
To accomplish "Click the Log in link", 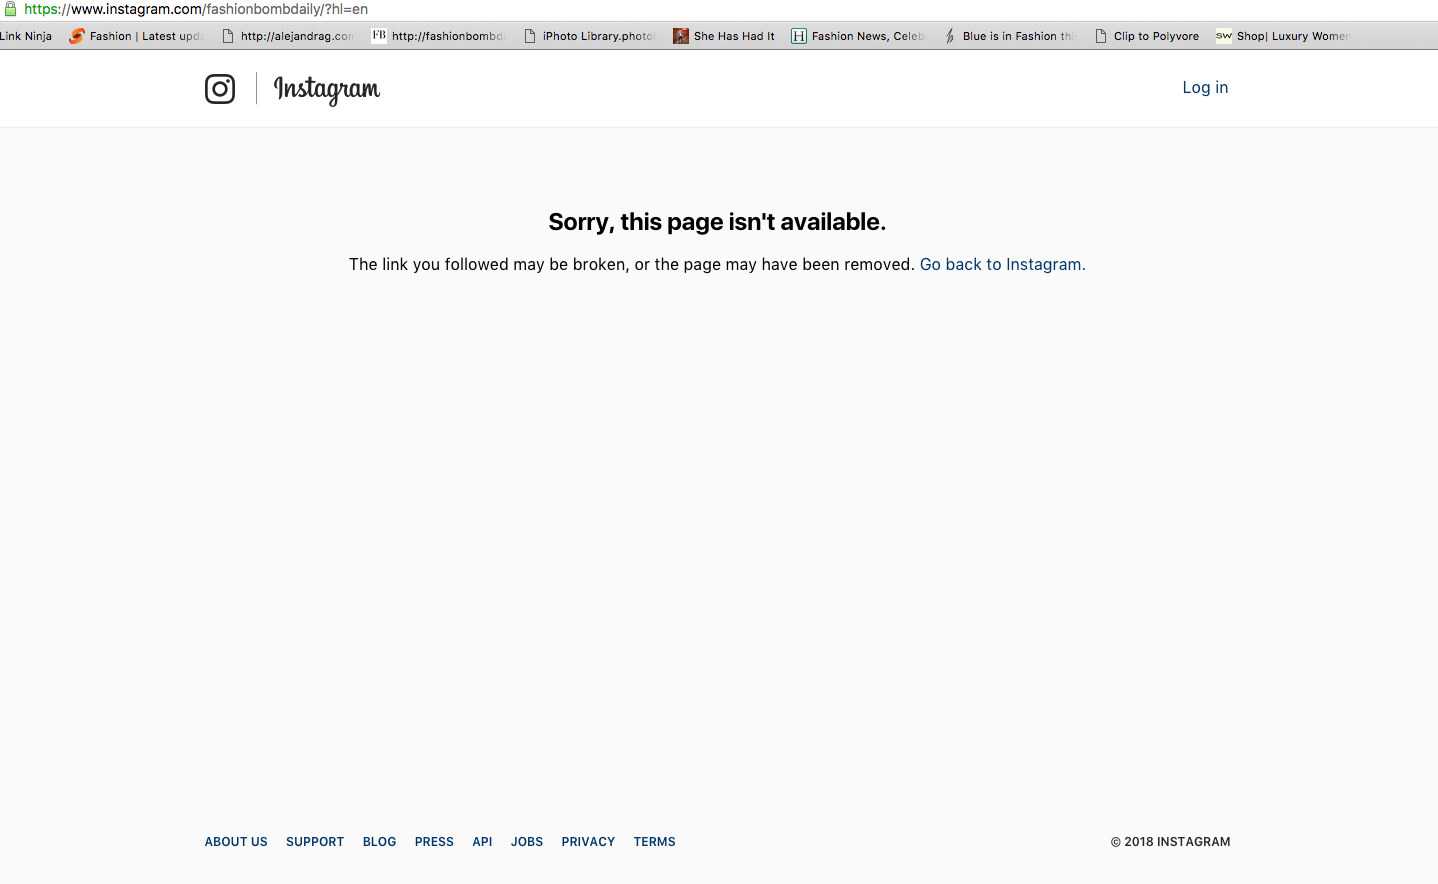I will coord(1205,88).
